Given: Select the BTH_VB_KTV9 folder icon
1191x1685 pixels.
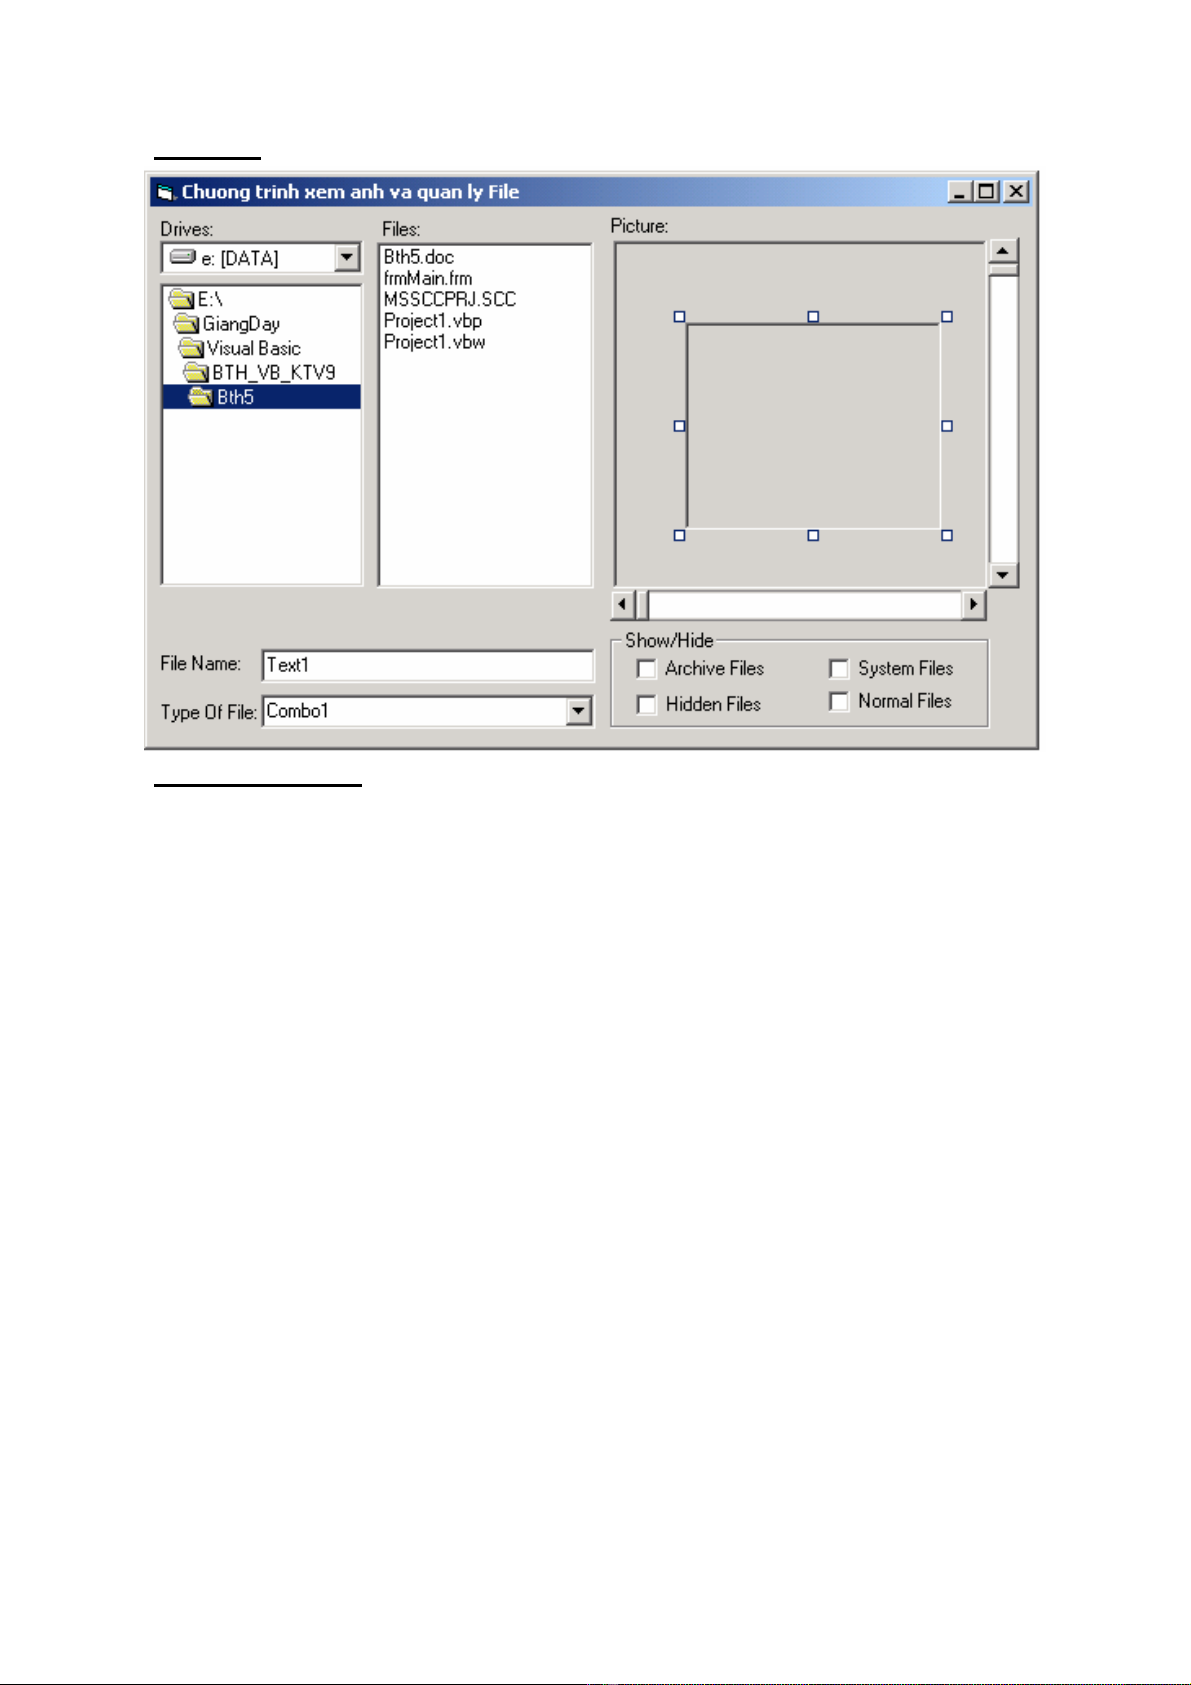Looking at the screenshot, I should click(x=196, y=372).
